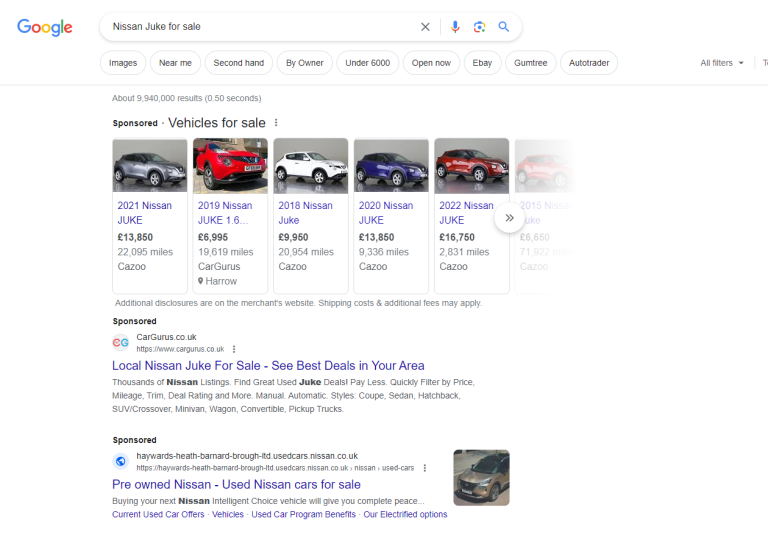Select the Near me filter chip
This screenshot has width=768, height=535.
coord(175,63)
